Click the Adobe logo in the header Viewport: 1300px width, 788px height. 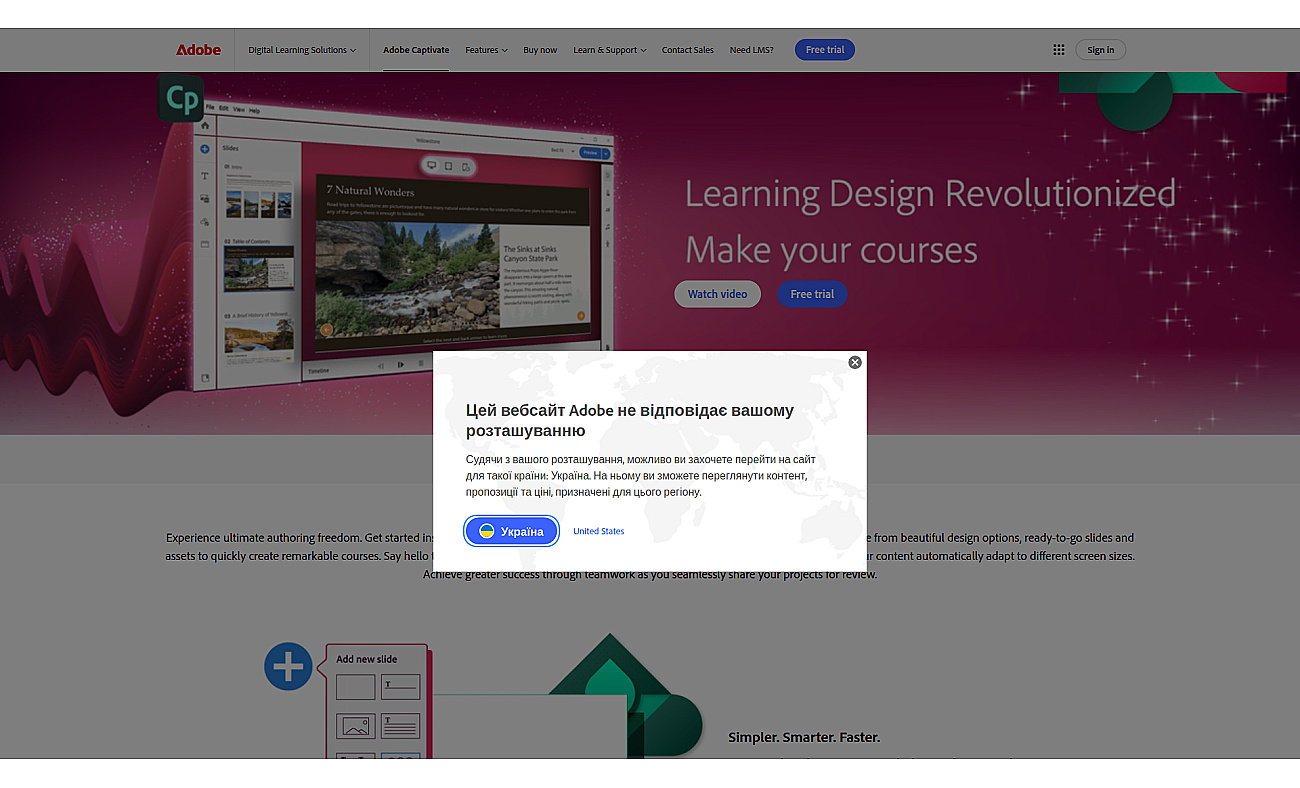(198, 50)
